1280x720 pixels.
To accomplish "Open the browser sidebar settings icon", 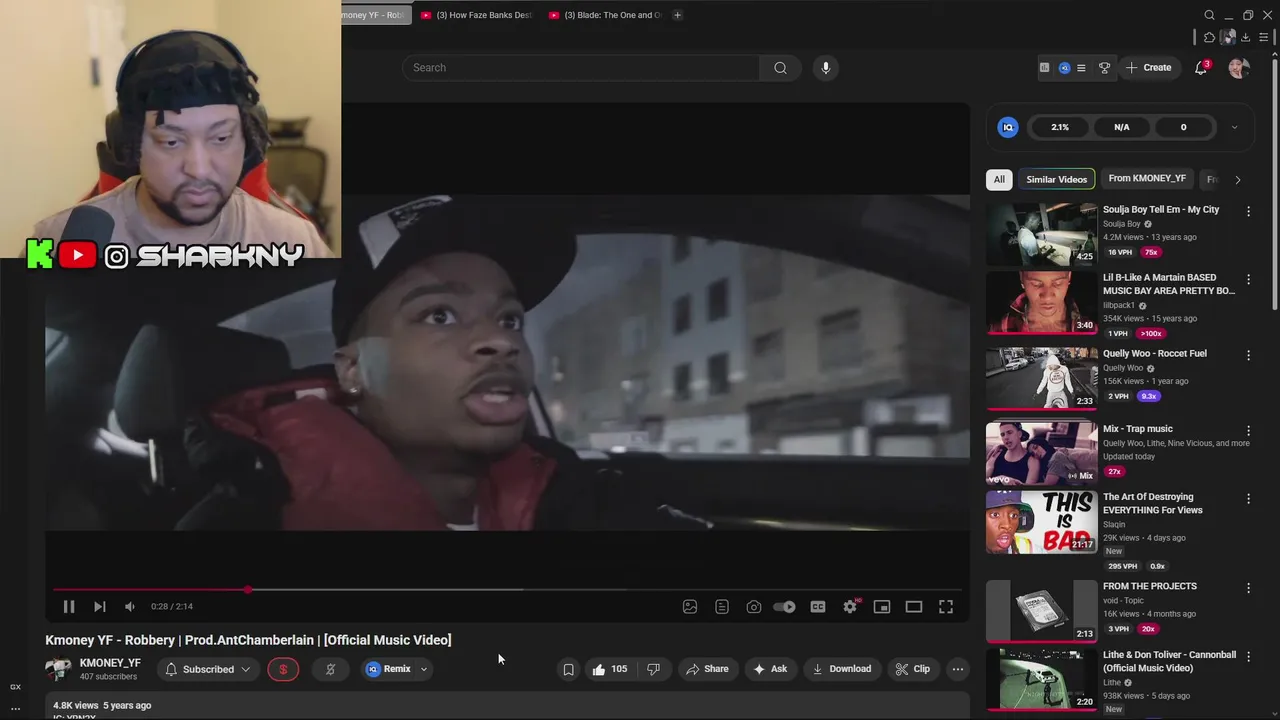I will [x=1264, y=38].
